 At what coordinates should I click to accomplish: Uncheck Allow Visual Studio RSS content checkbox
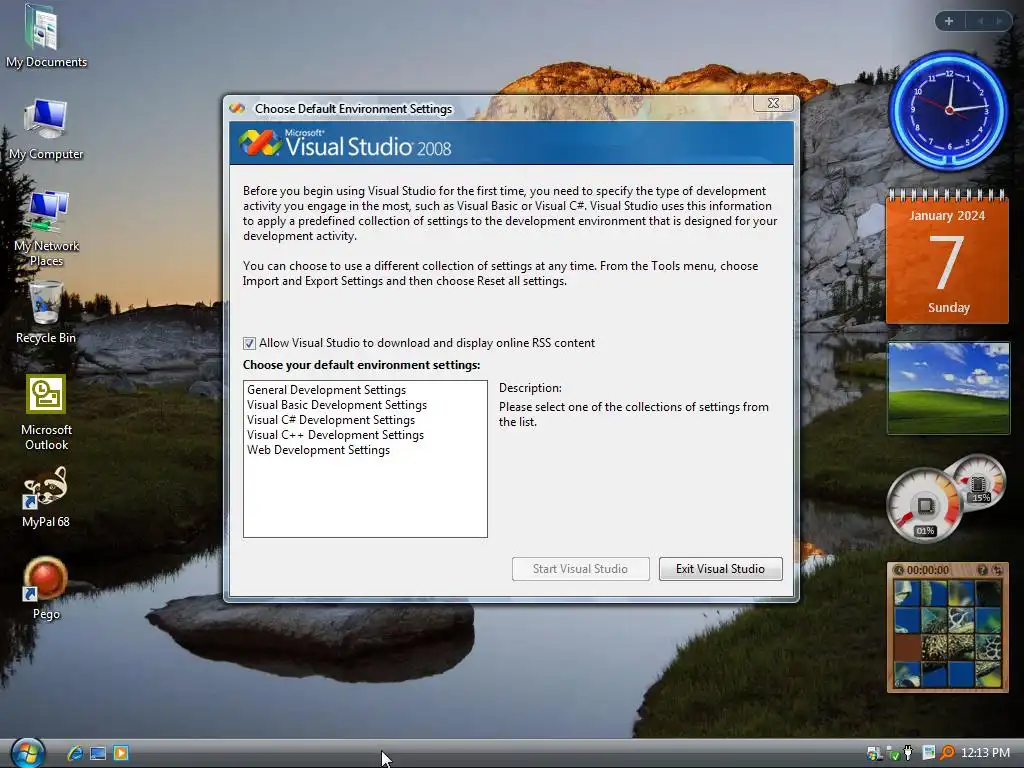click(x=249, y=344)
